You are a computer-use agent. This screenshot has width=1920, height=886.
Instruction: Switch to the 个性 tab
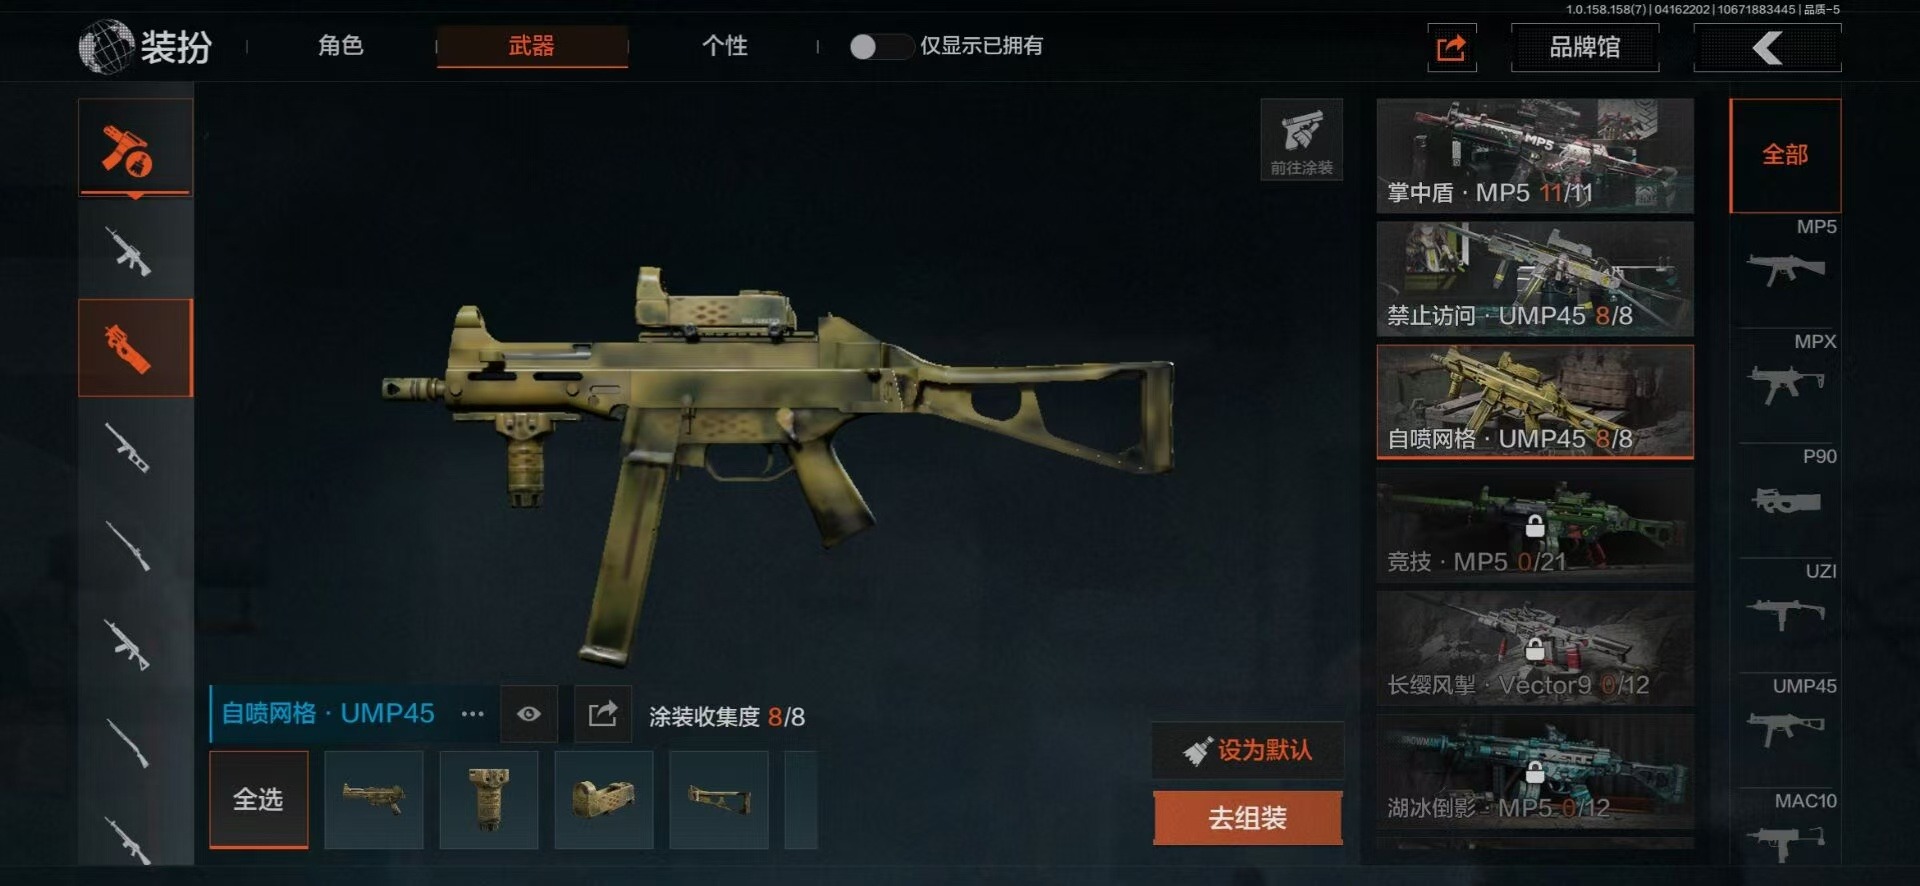point(725,46)
